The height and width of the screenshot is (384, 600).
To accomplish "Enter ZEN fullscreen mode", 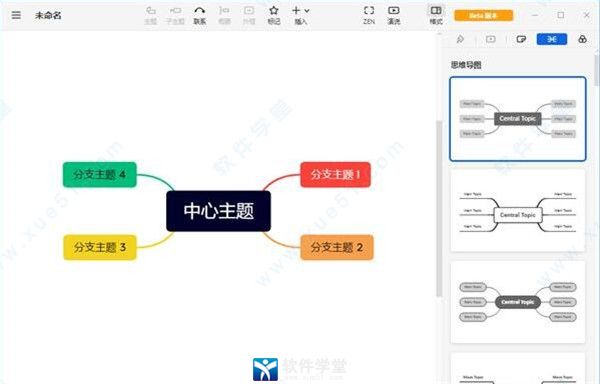I will point(369,15).
